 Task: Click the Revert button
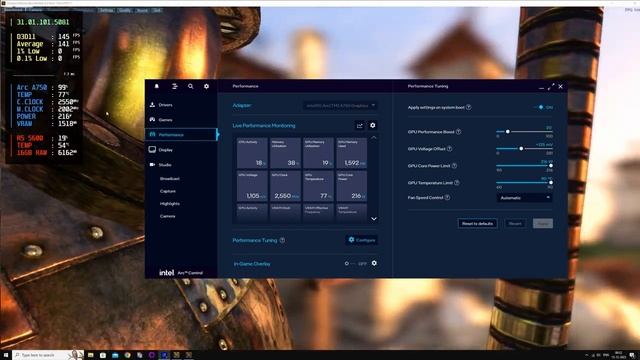pyautogui.click(x=515, y=224)
